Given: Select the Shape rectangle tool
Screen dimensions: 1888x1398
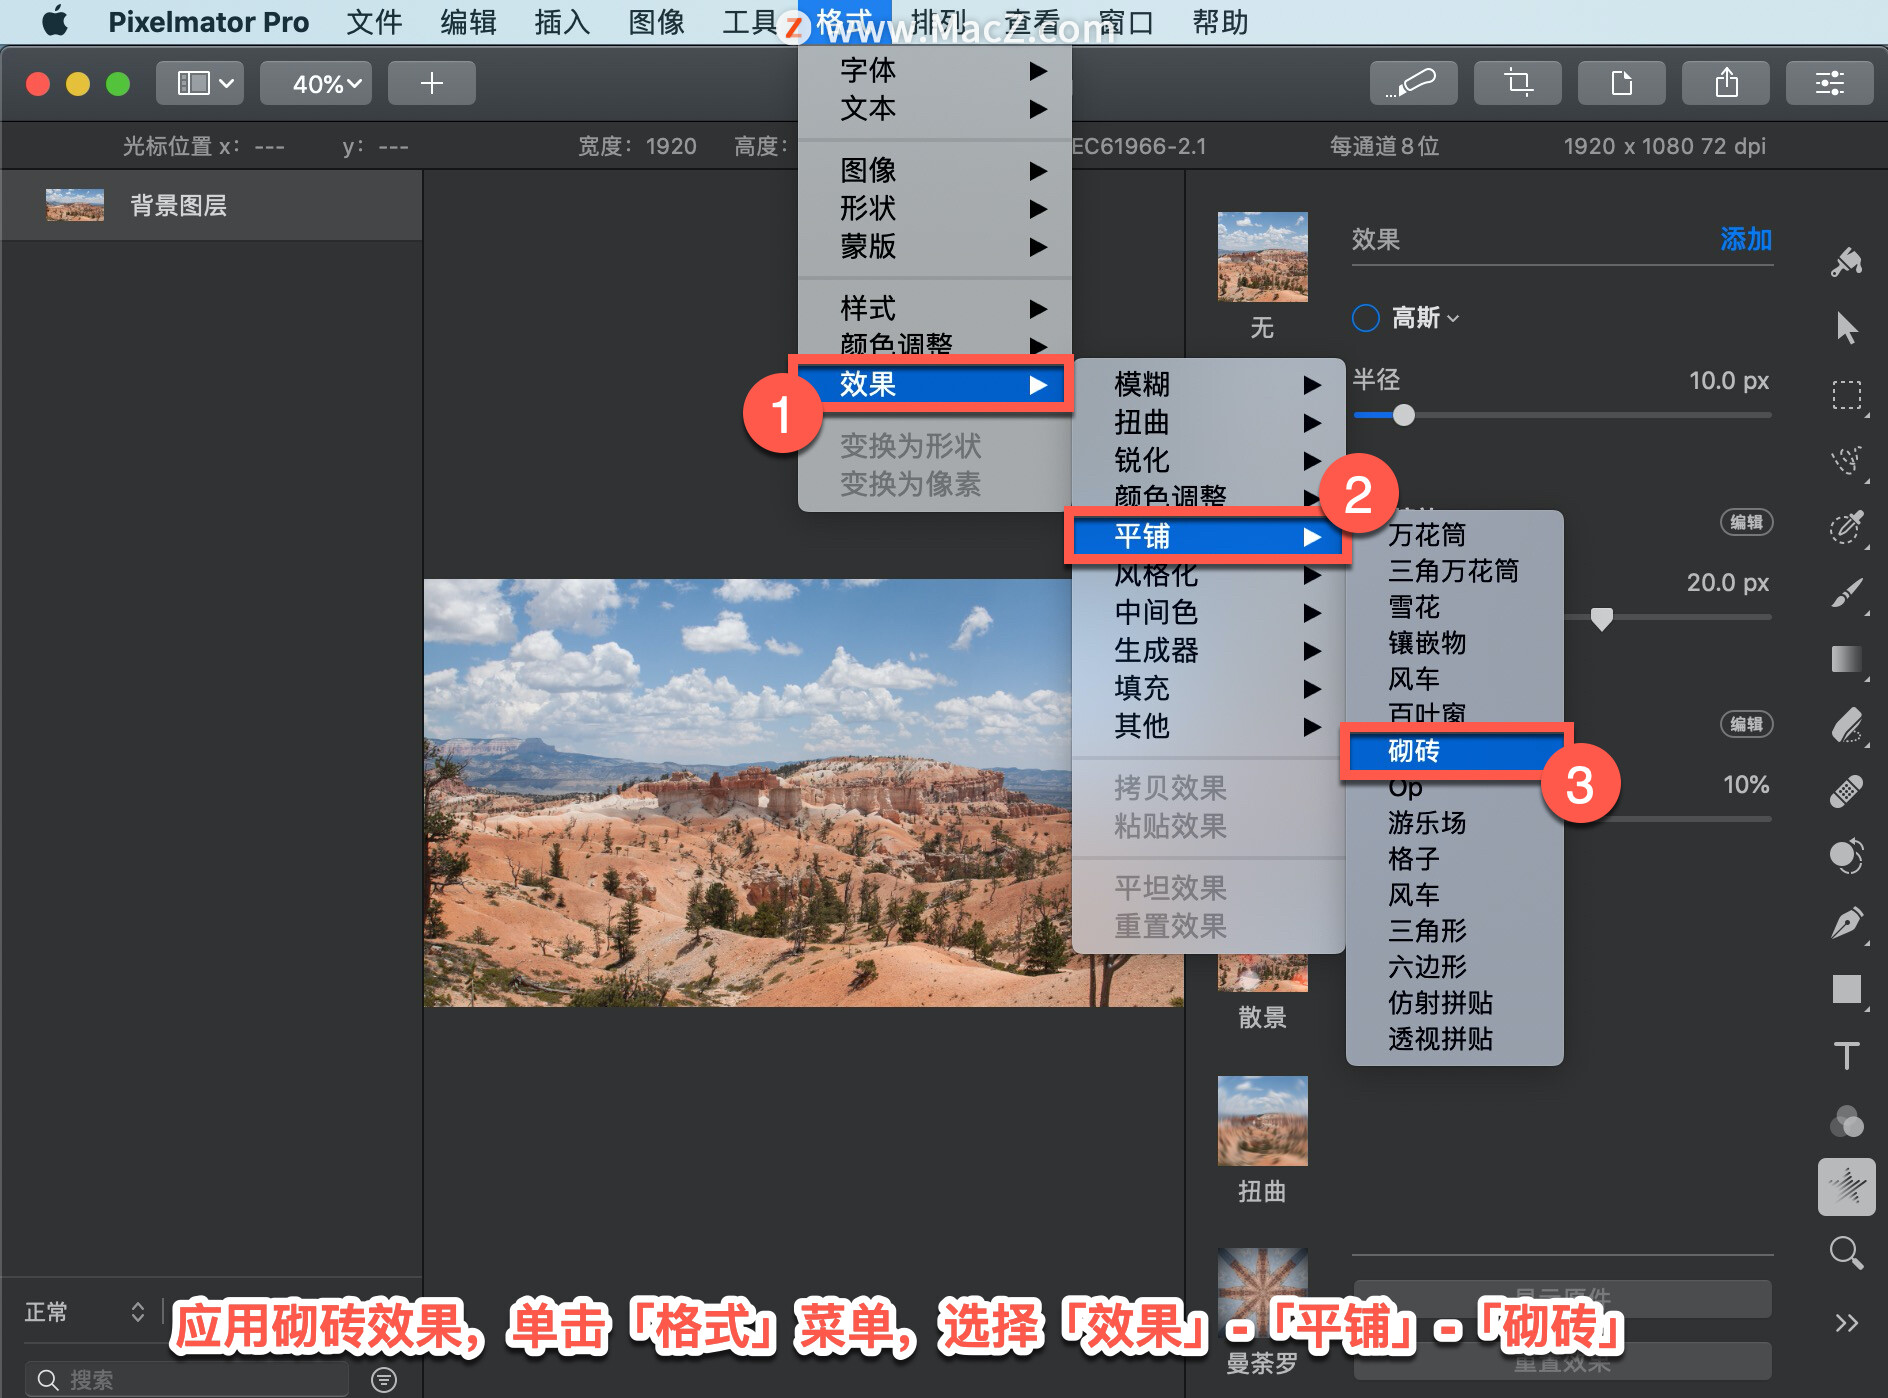Looking at the screenshot, I should point(1846,989).
